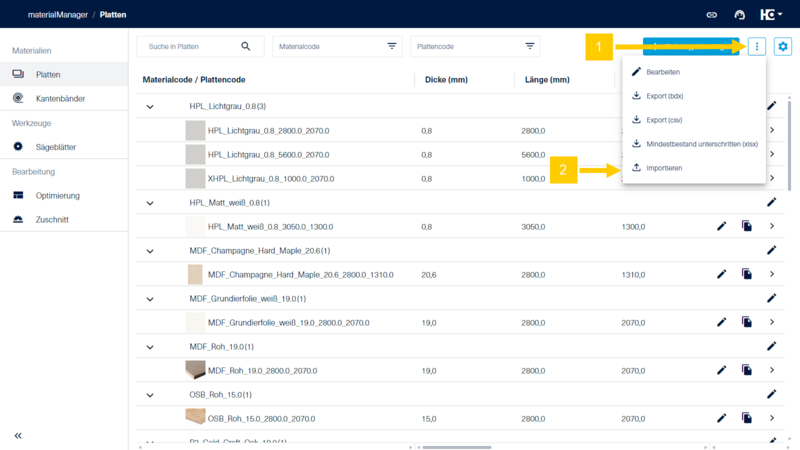Collapse the sidebar with double-chevron icon
800x450 pixels.
(18, 436)
